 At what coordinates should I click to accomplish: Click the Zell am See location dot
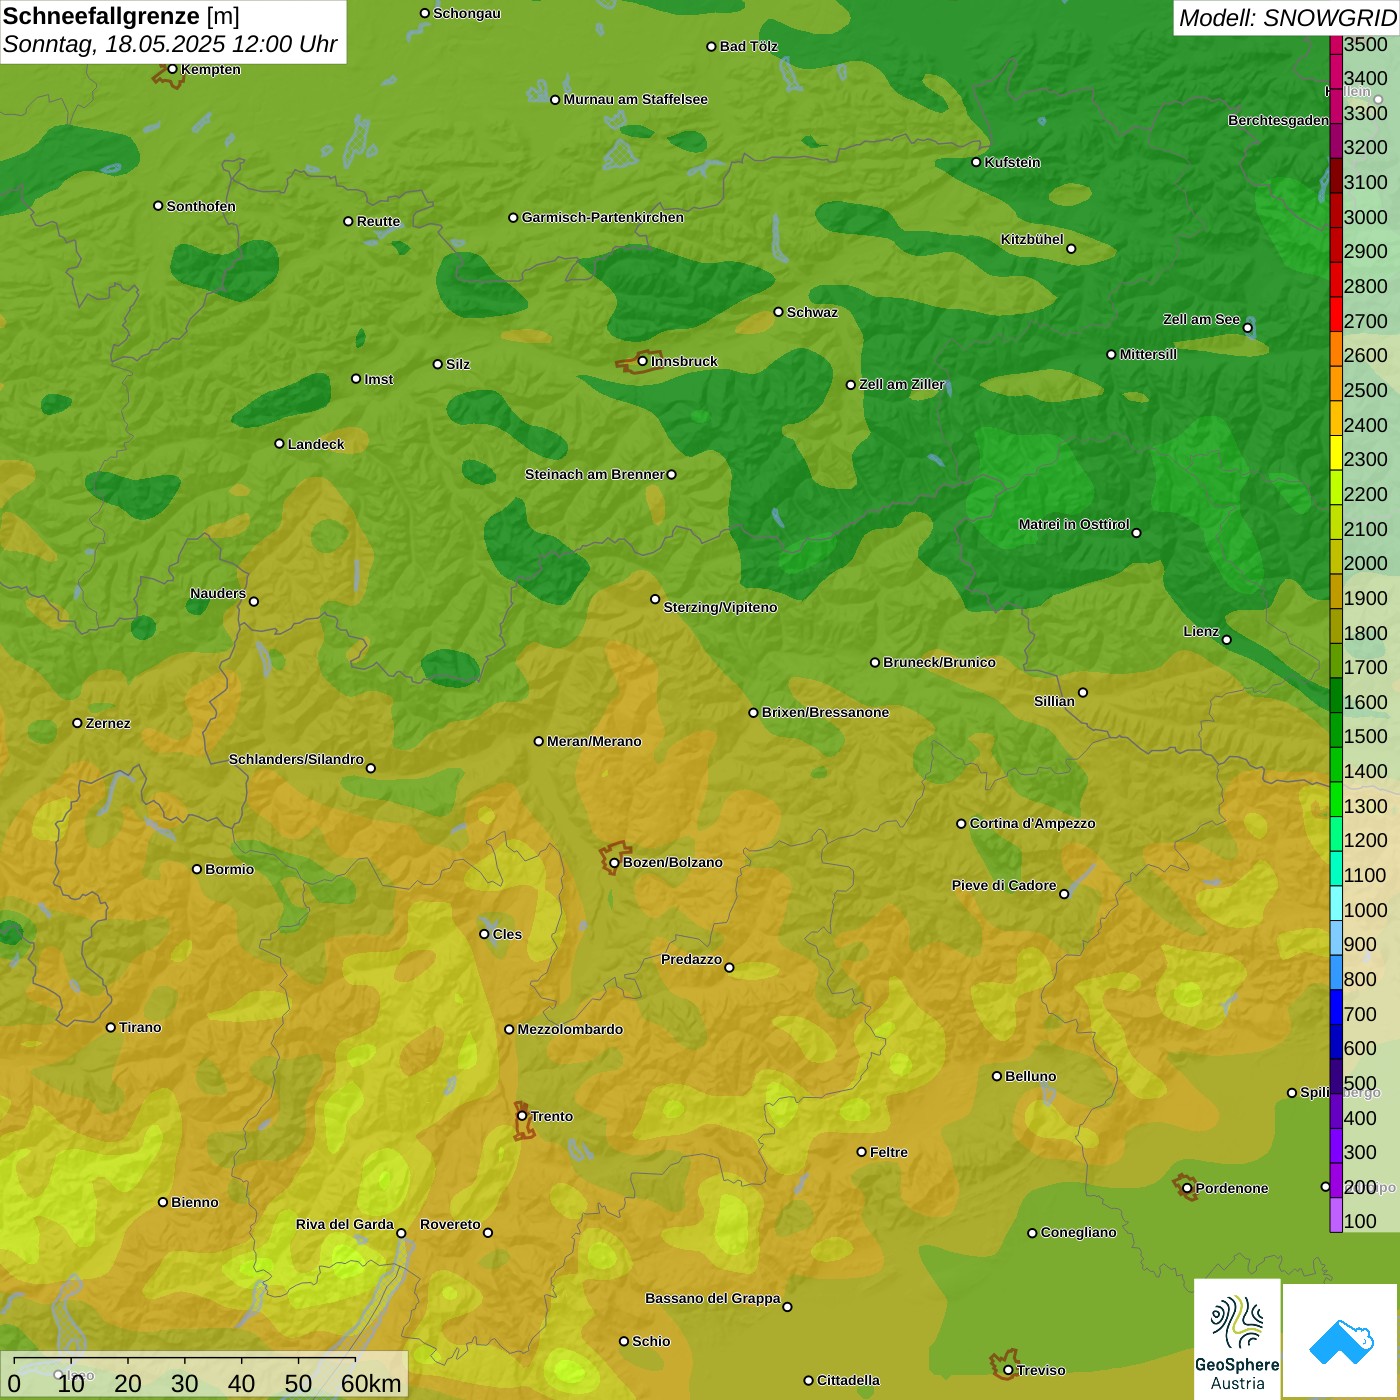tap(1248, 328)
